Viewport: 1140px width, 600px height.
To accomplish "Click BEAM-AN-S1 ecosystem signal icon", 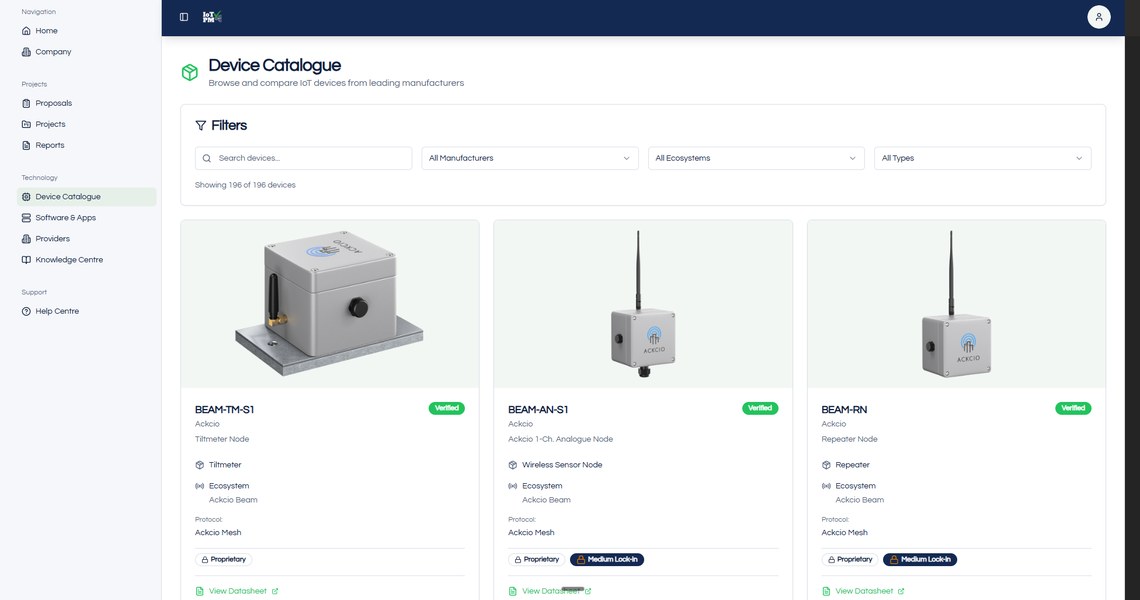I will point(513,486).
